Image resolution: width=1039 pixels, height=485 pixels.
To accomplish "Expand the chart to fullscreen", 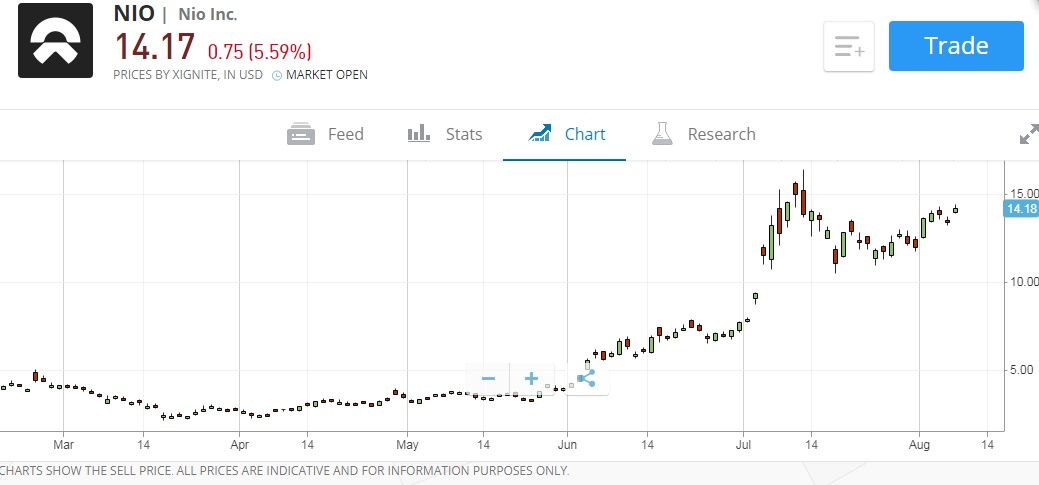I will (1027, 134).
